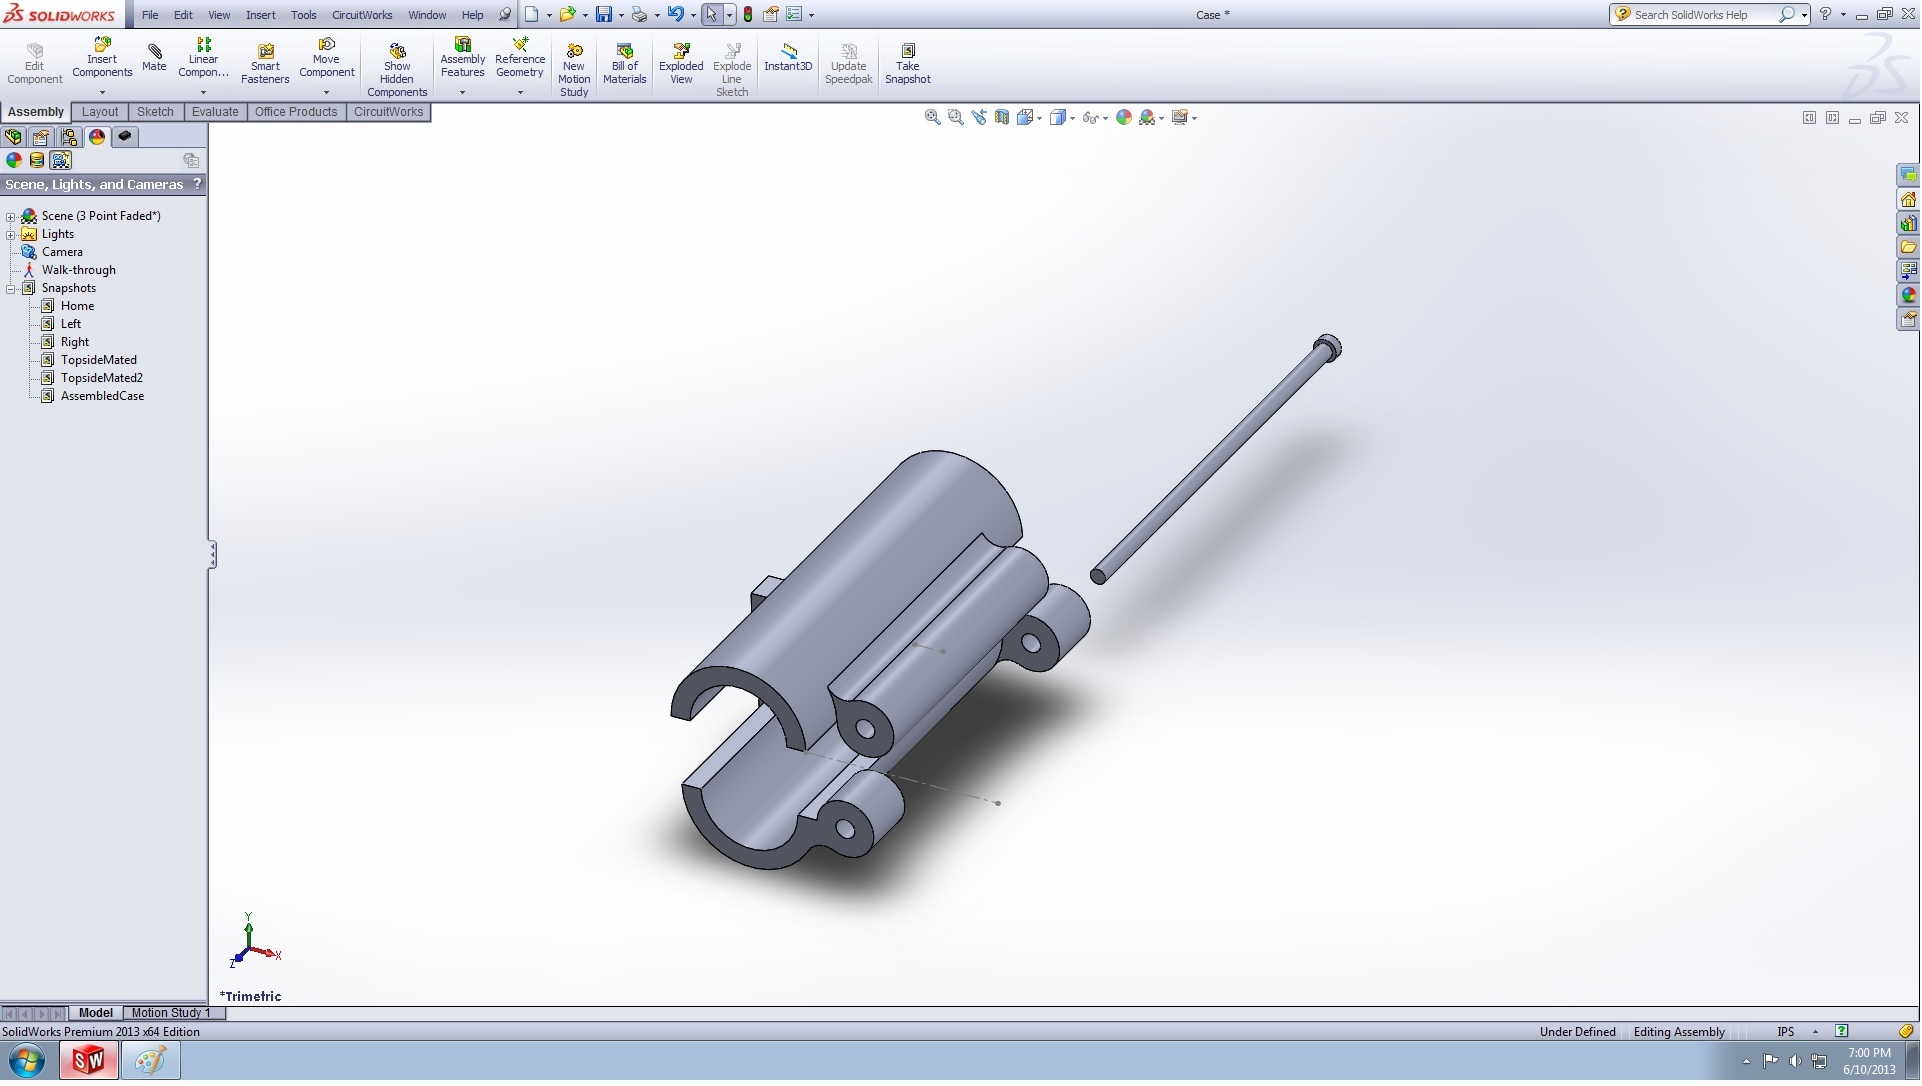Expand the Lights node

pos(11,235)
